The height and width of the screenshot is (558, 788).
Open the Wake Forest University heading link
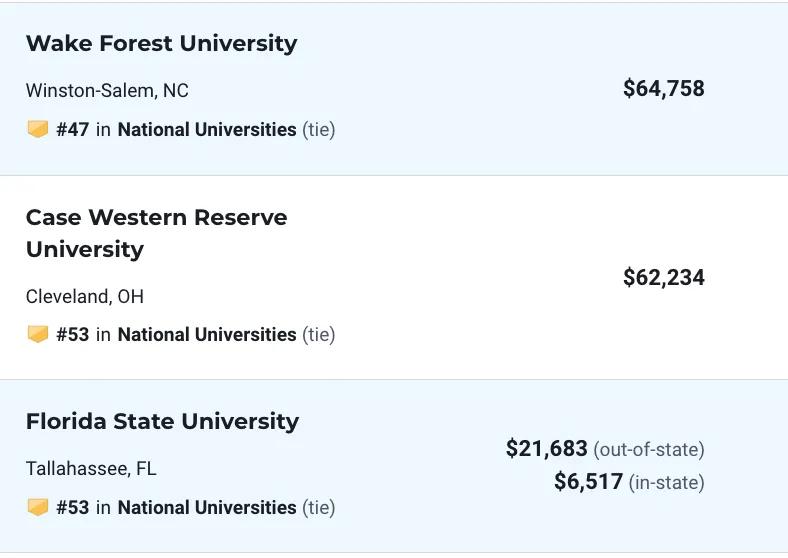[161, 43]
